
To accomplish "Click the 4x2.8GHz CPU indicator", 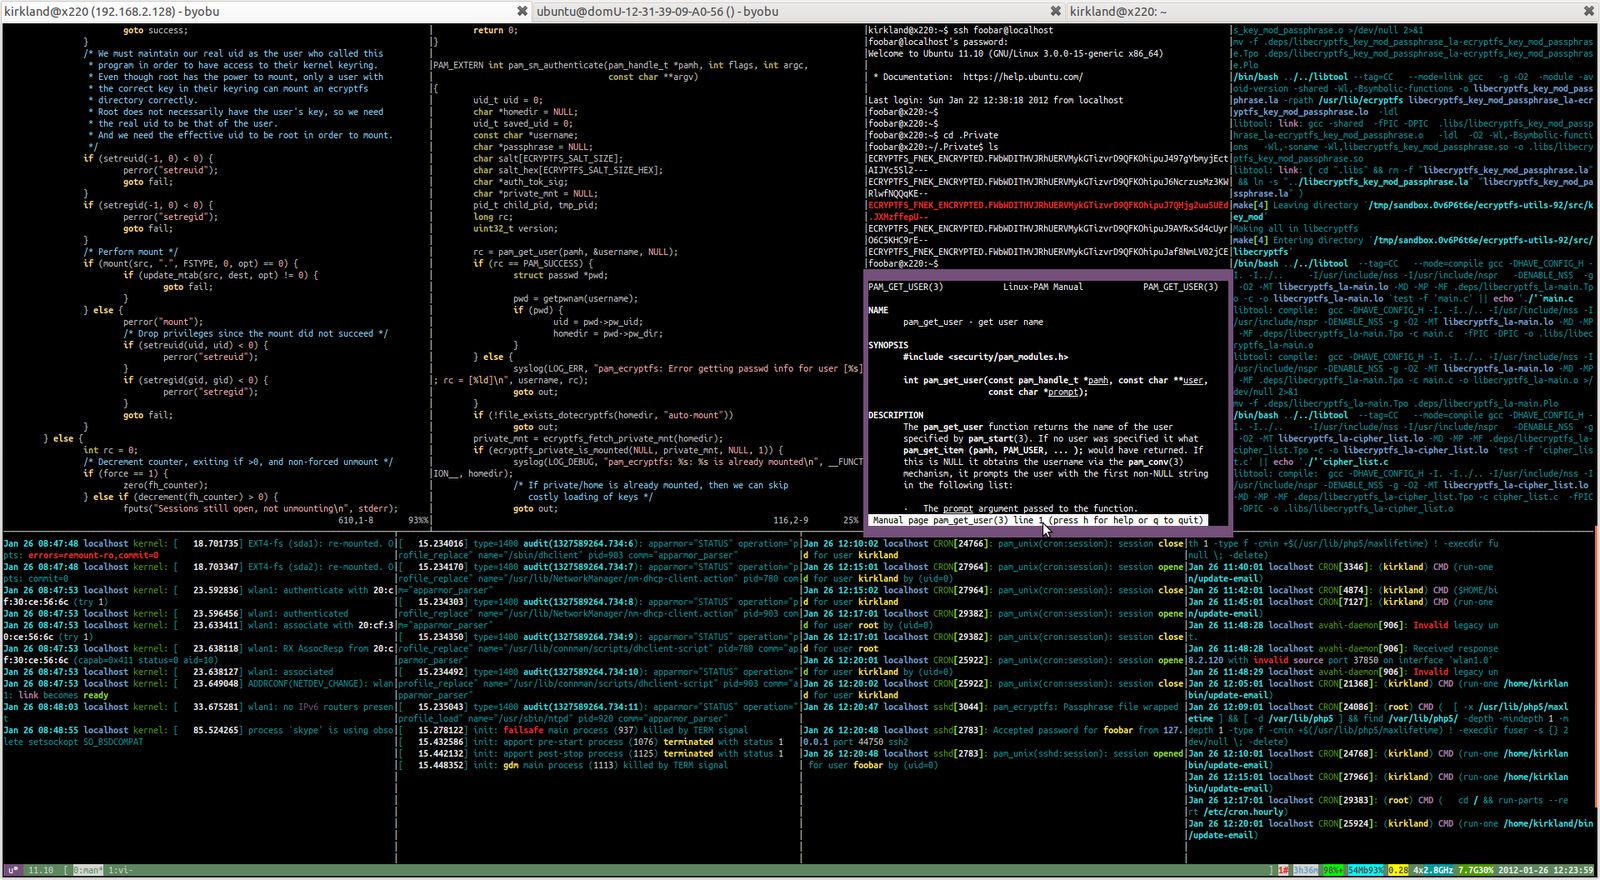I will (1432, 870).
